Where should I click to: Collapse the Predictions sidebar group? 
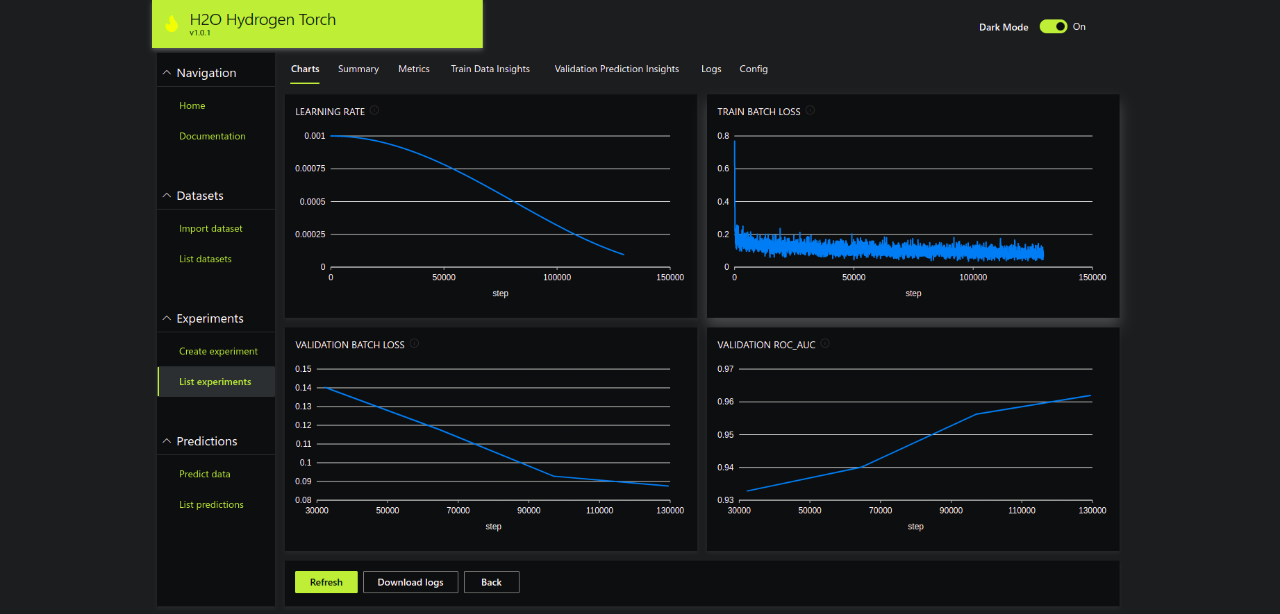(167, 441)
